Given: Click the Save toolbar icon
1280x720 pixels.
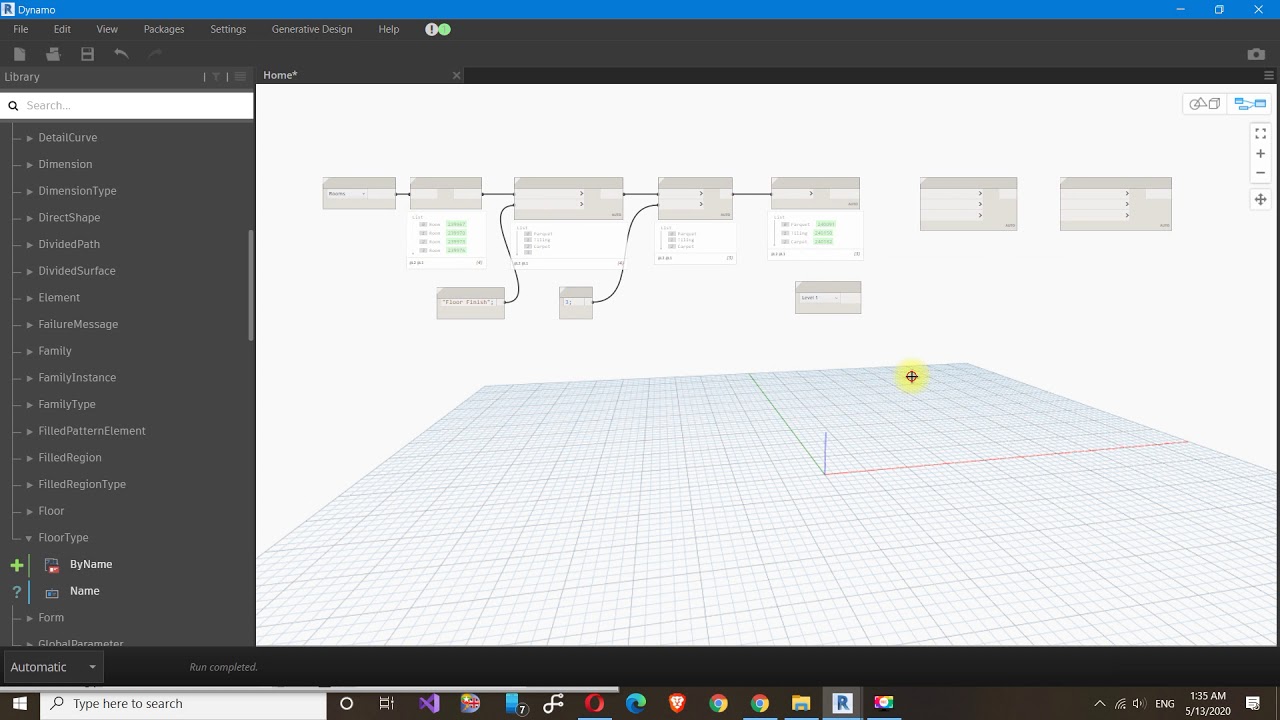Looking at the screenshot, I should pyautogui.click(x=88, y=54).
